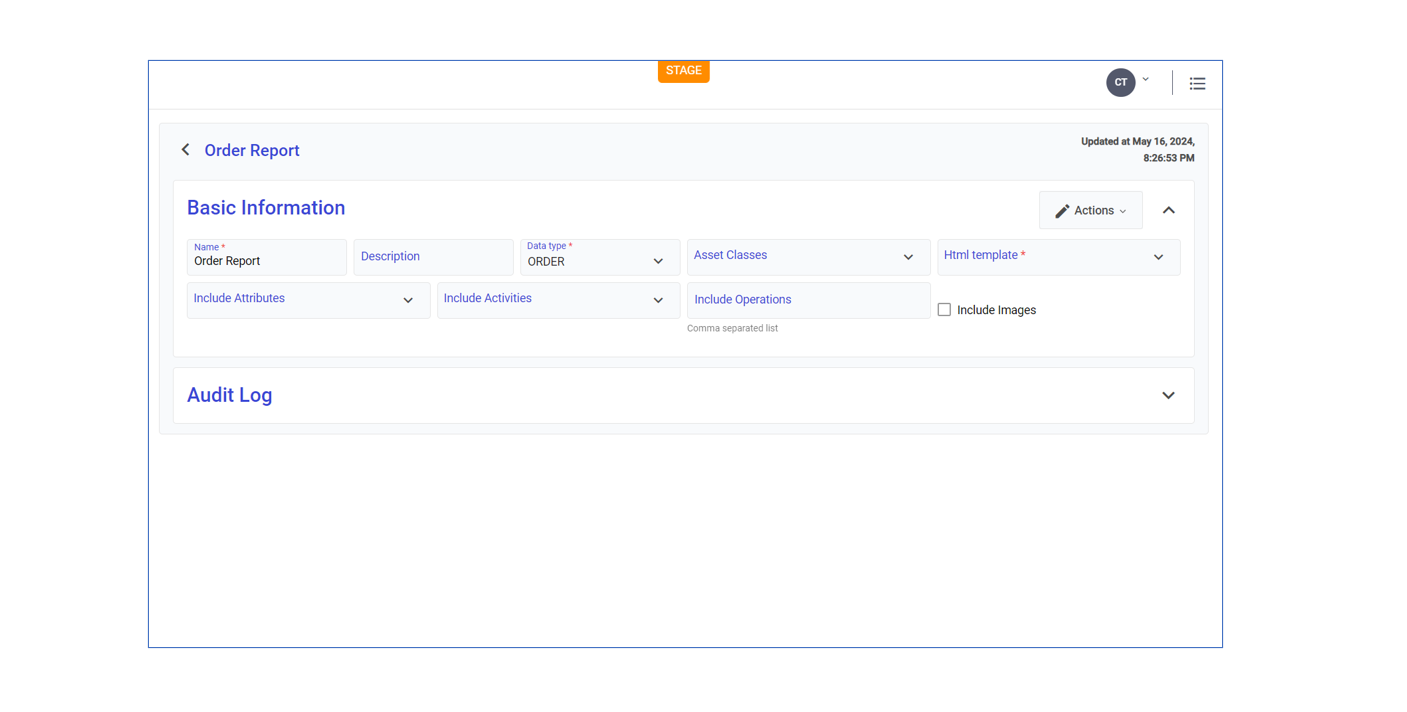Image resolution: width=1407 pixels, height=712 pixels.
Task: Click the Name field containing Order Report
Action: point(266,260)
